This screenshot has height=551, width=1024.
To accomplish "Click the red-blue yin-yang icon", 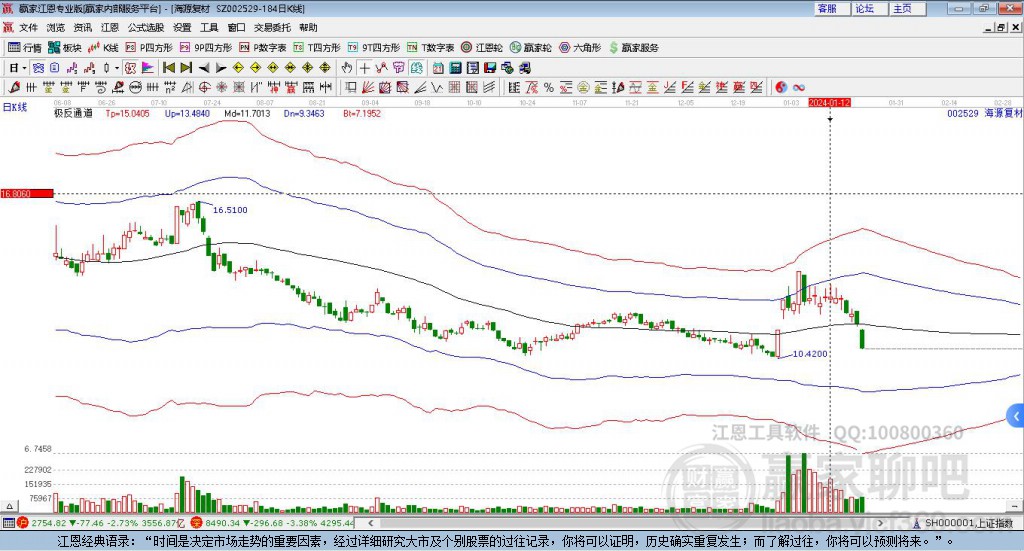I will pos(781,87).
